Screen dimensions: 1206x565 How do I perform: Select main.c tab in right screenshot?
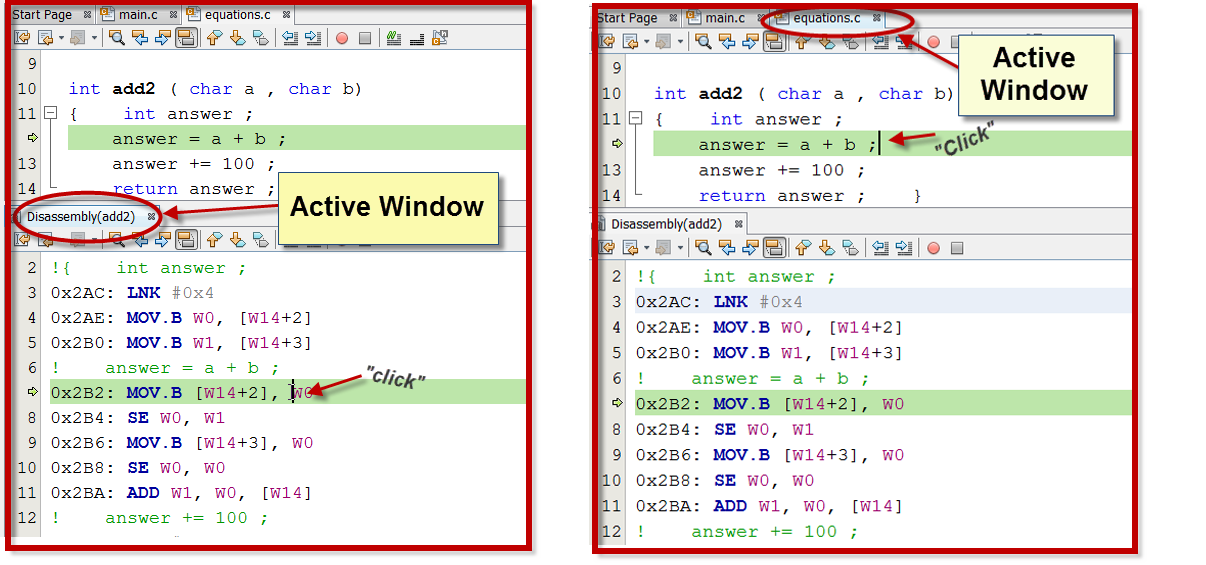click(726, 18)
